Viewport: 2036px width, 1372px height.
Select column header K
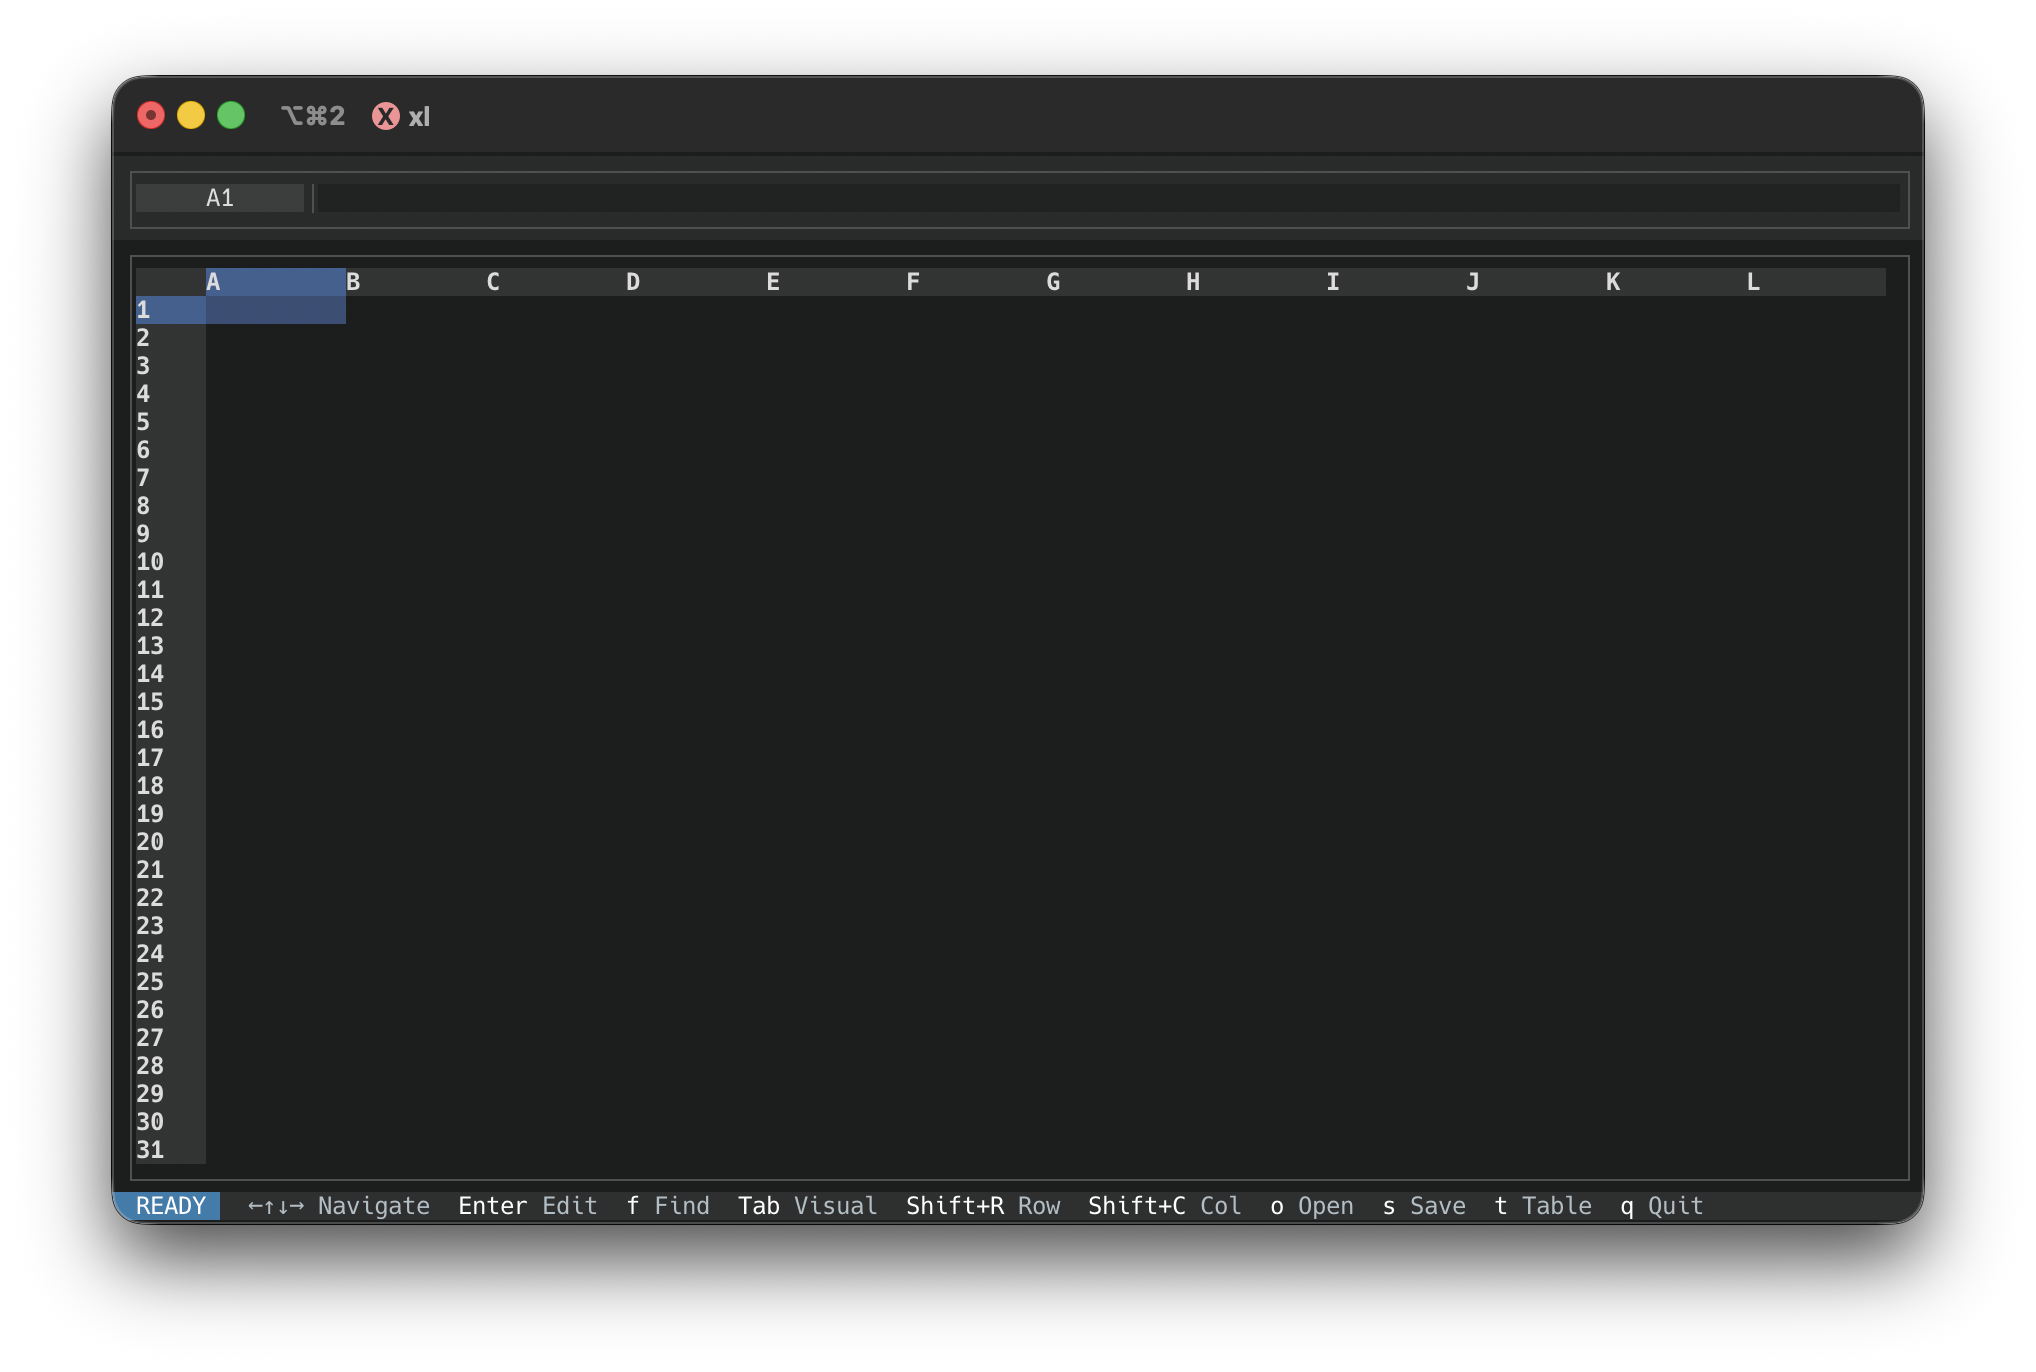tap(1676, 282)
